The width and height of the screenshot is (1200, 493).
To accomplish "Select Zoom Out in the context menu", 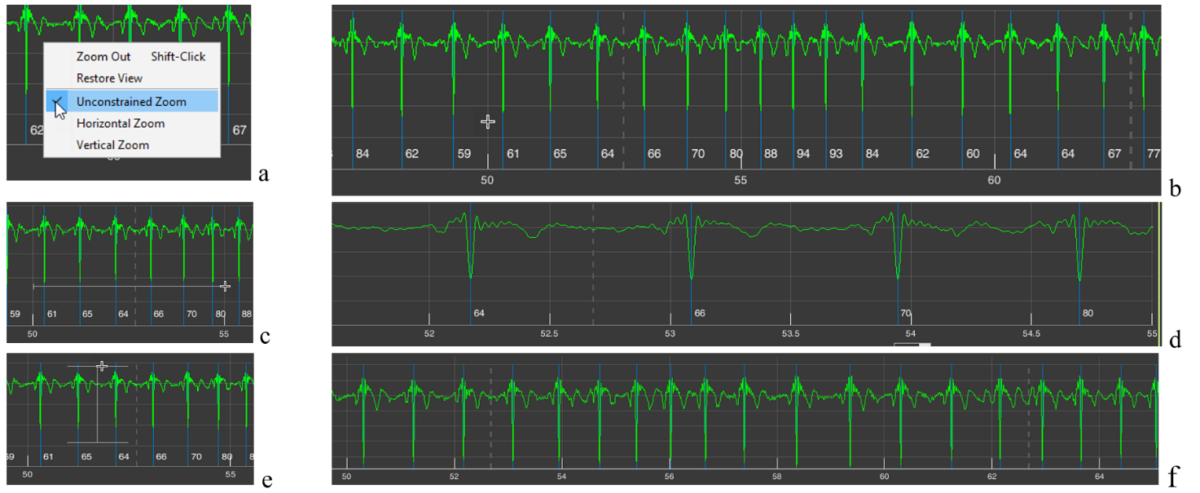I will [104, 57].
